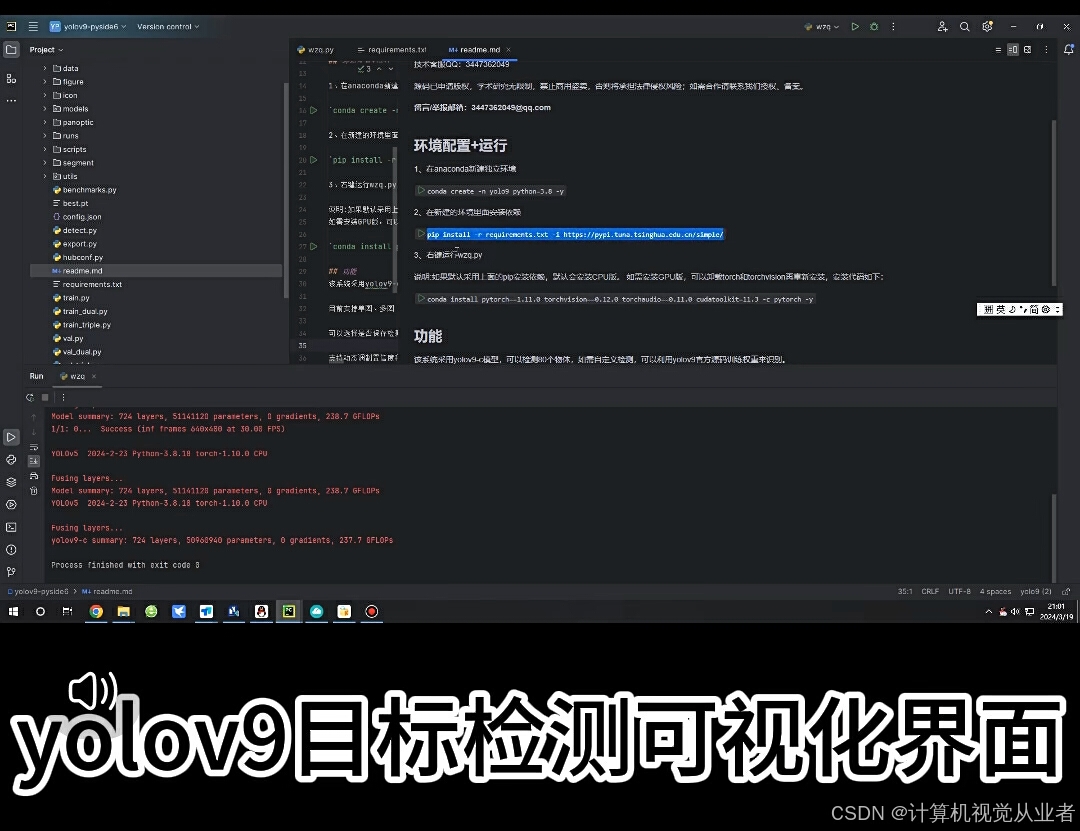Close the readme.md editor tab
Image resolution: width=1080 pixels, height=831 pixels.
508,50
